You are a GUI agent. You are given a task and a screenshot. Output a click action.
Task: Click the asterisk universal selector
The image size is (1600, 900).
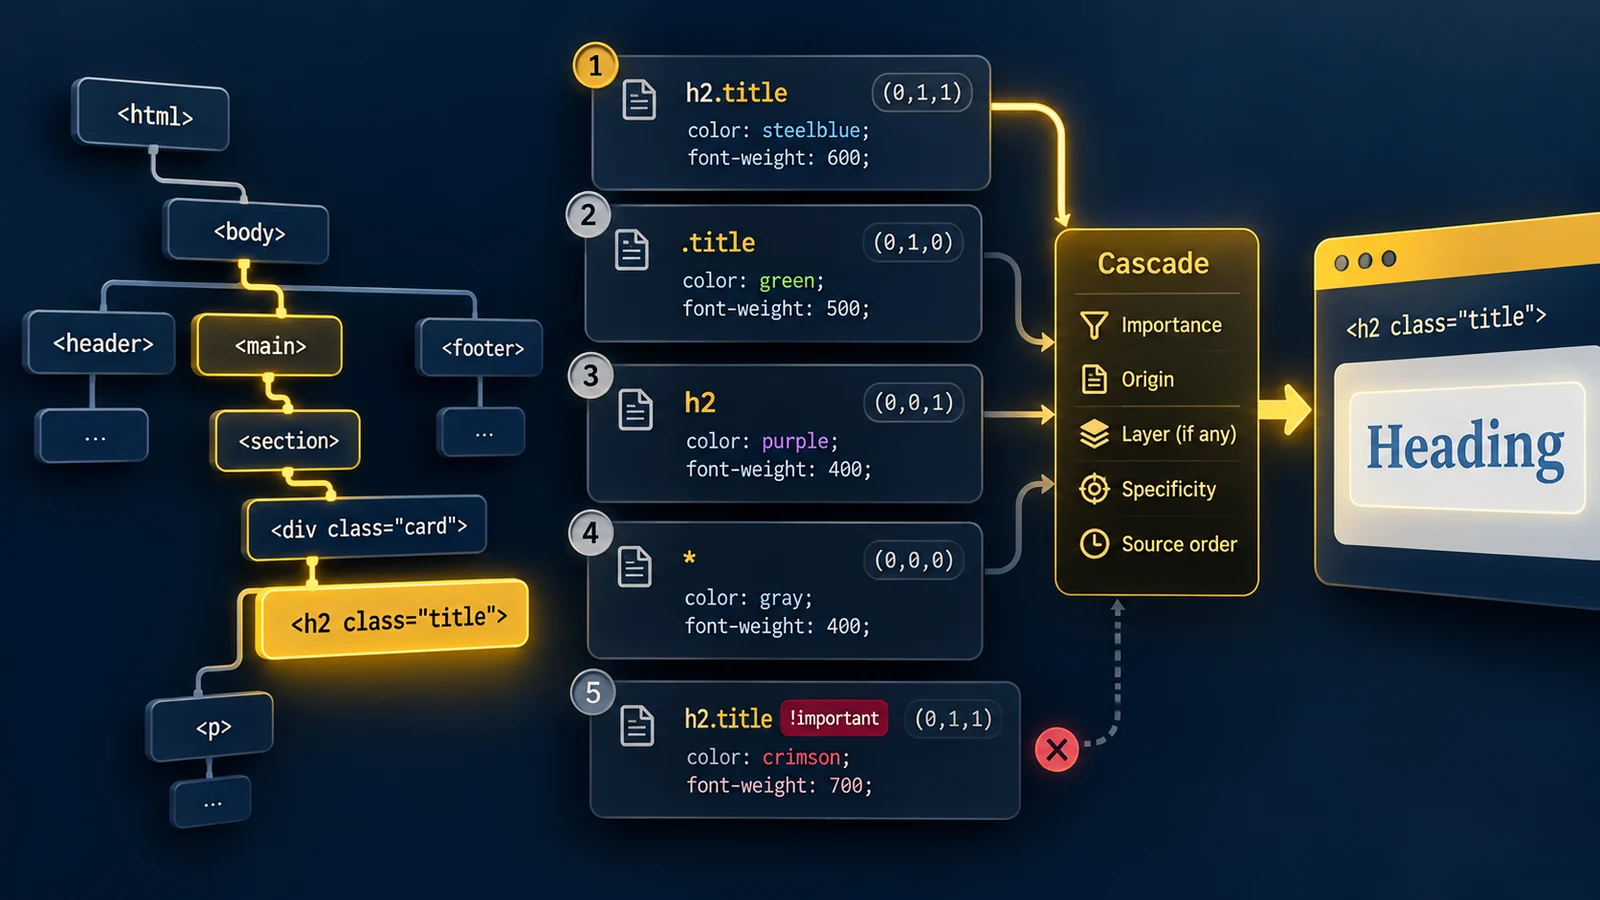pyautogui.click(x=689, y=558)
